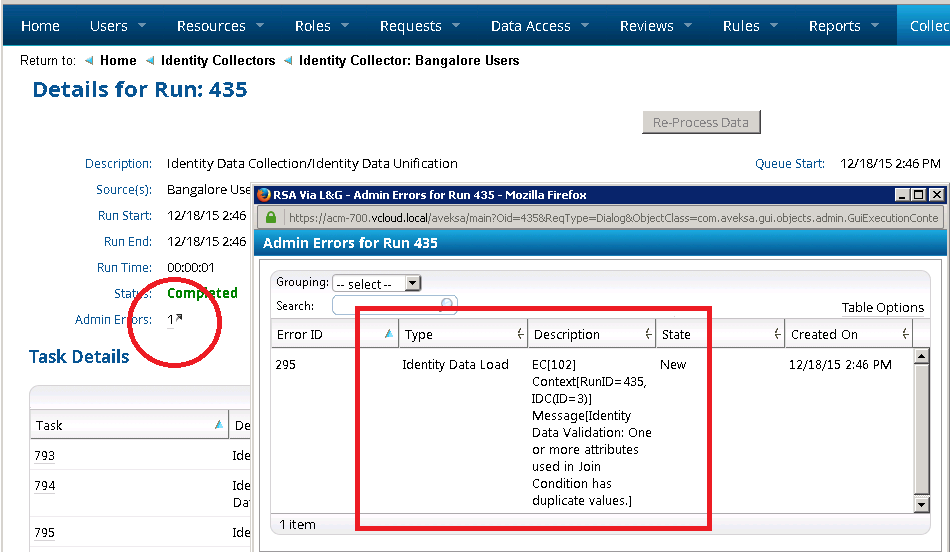950x552 pixels.
Task: Click the sort icon on Created On column
Action: [x=905, y=334]
